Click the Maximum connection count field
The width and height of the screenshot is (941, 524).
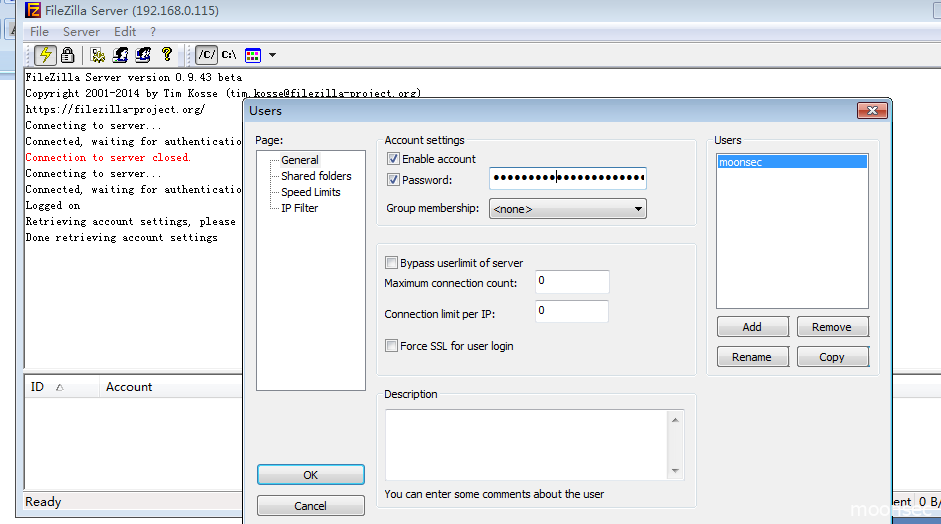click(x=572, y=282)
